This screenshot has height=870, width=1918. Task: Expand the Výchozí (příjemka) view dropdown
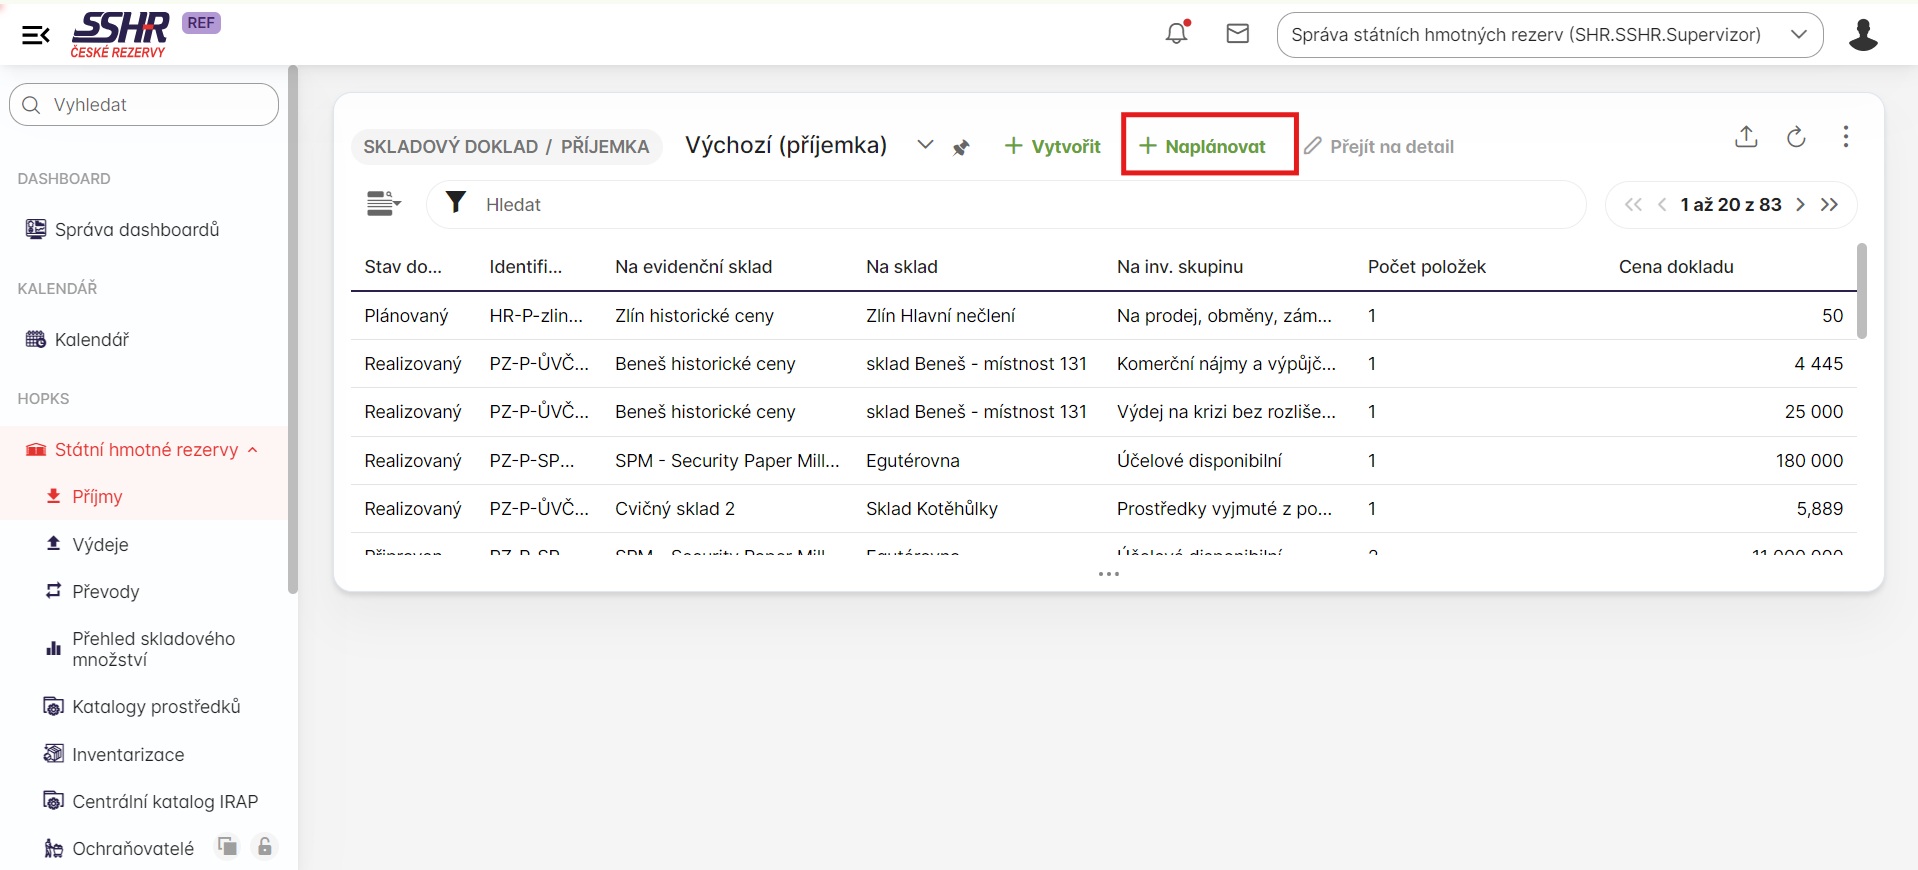tap(925, 146)
